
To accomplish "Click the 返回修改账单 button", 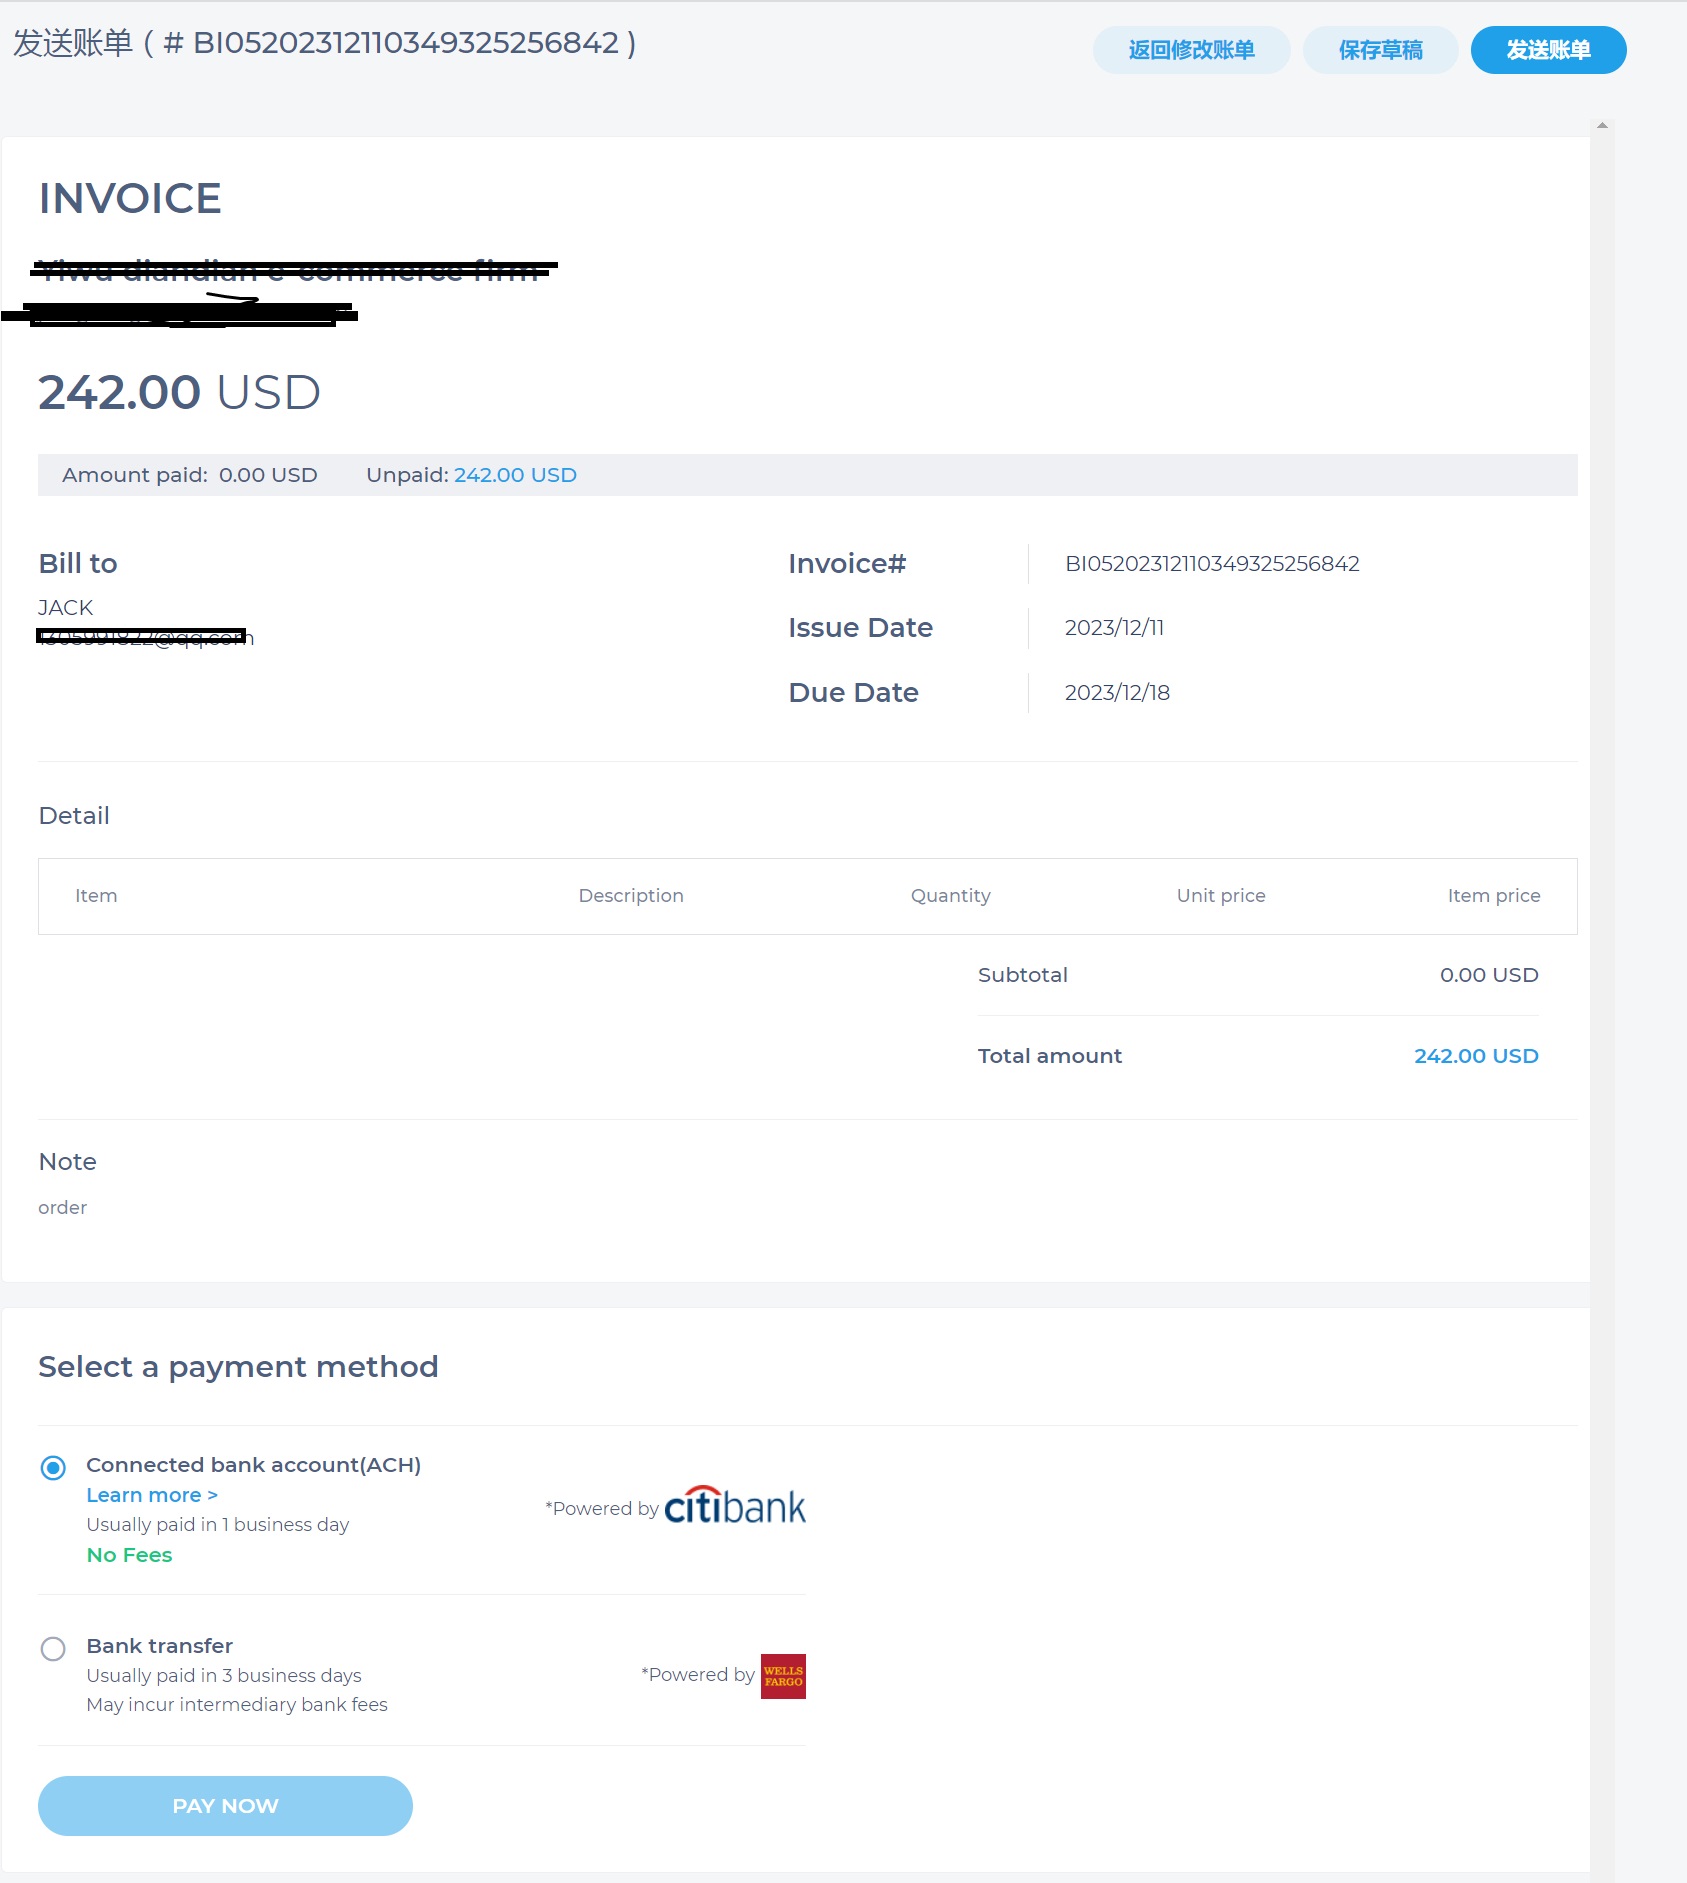I will click(1192, 49).
